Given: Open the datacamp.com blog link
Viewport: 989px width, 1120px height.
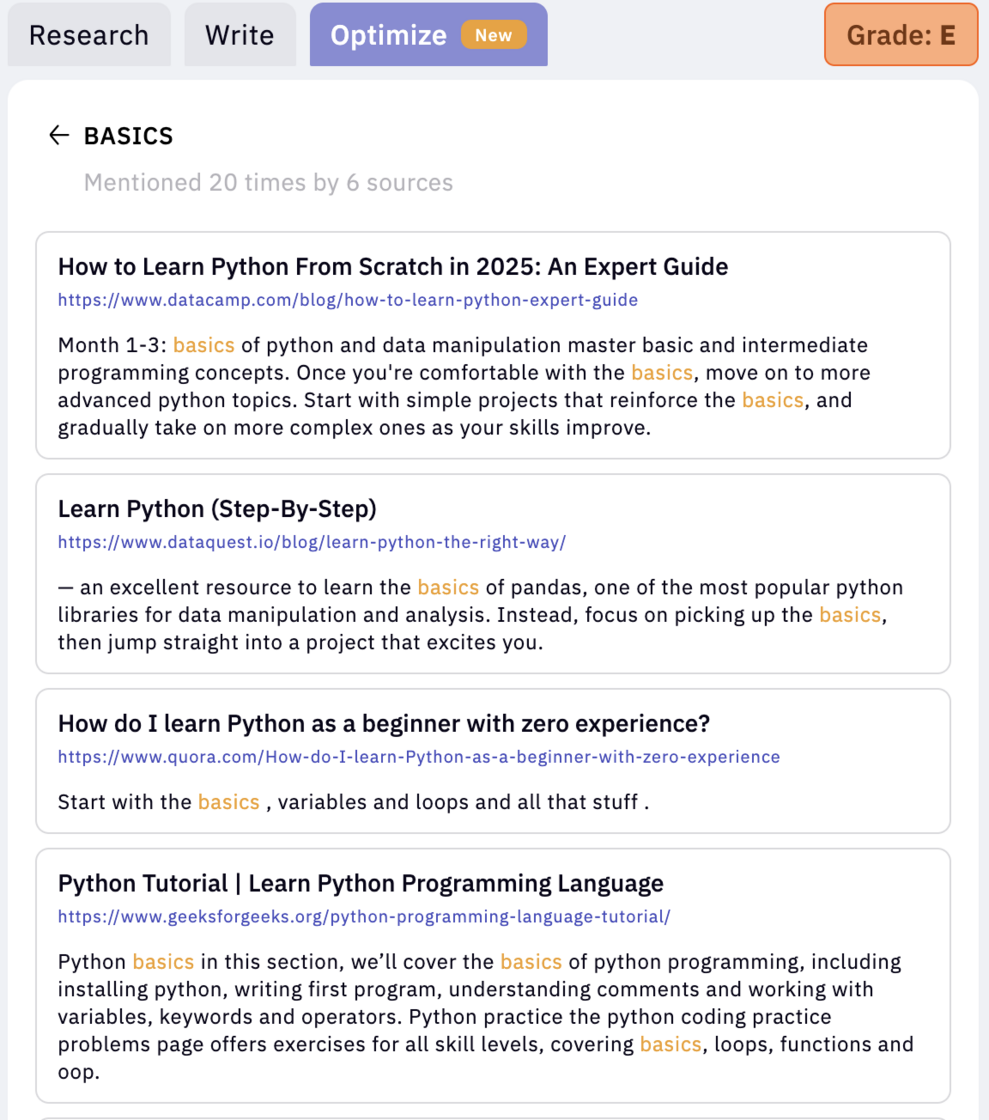Looking at the screenshot, I should point(348,300).
